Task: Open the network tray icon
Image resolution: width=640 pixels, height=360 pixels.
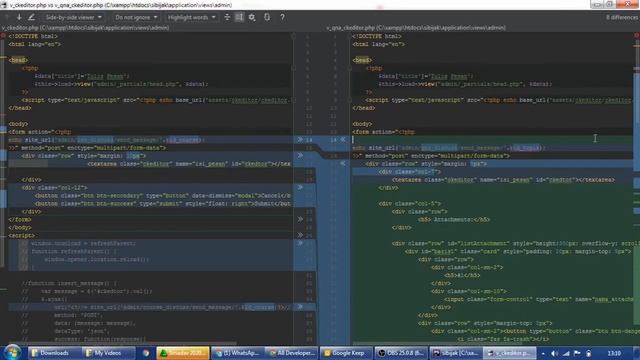Action: click(566, 353)
